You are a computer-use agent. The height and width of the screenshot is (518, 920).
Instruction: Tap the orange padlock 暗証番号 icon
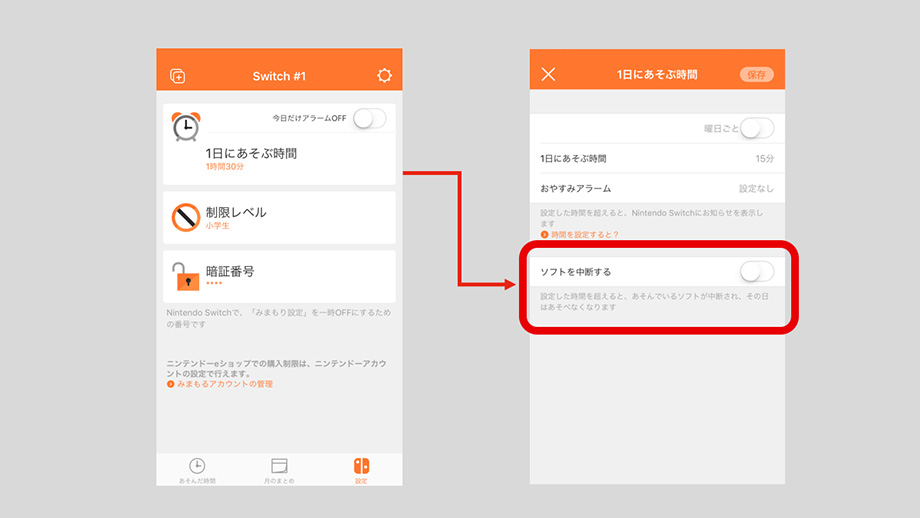pos(186,276)
